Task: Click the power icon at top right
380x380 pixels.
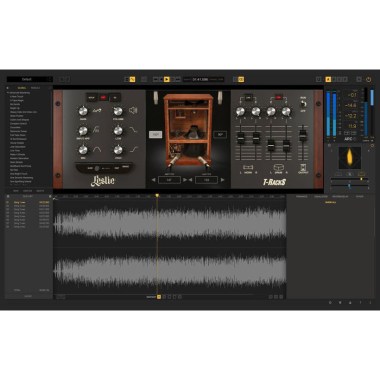Action: coord(368,79)
